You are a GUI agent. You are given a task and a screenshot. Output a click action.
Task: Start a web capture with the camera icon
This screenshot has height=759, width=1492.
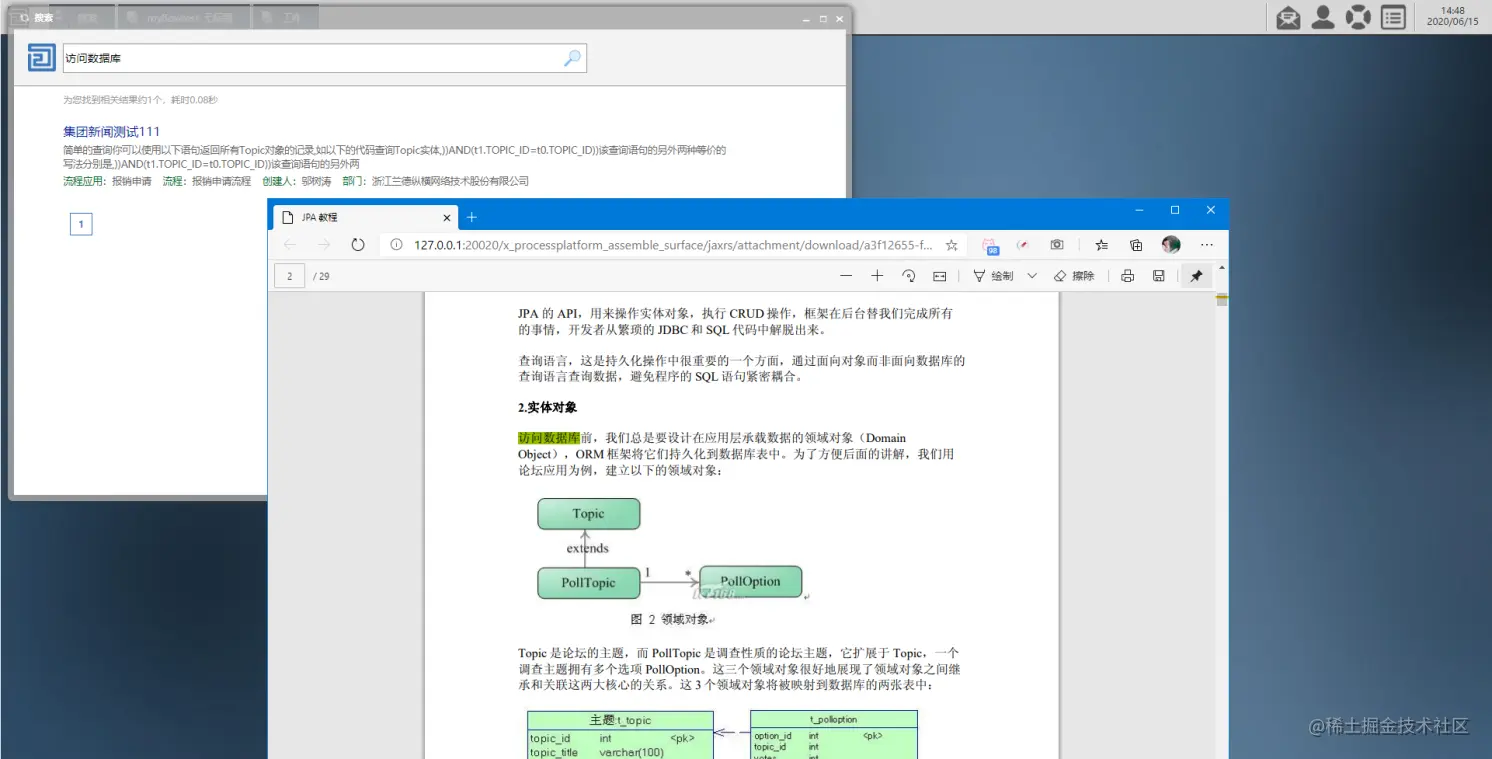coord(1057,244)
